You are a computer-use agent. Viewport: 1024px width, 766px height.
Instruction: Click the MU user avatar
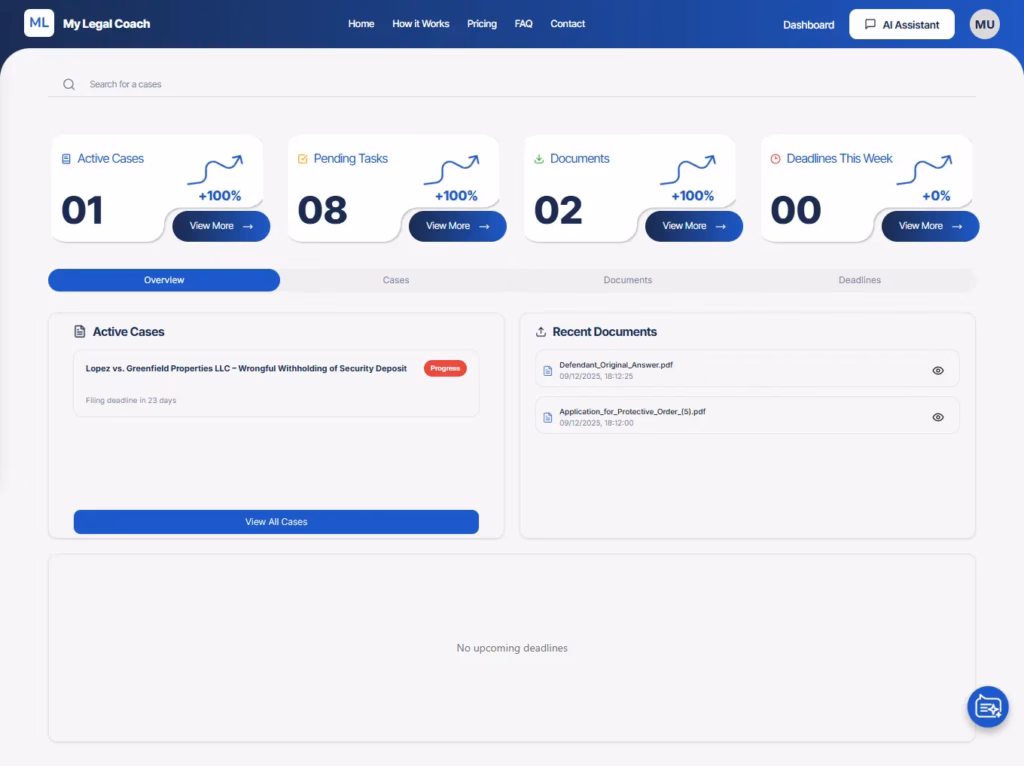984,24
